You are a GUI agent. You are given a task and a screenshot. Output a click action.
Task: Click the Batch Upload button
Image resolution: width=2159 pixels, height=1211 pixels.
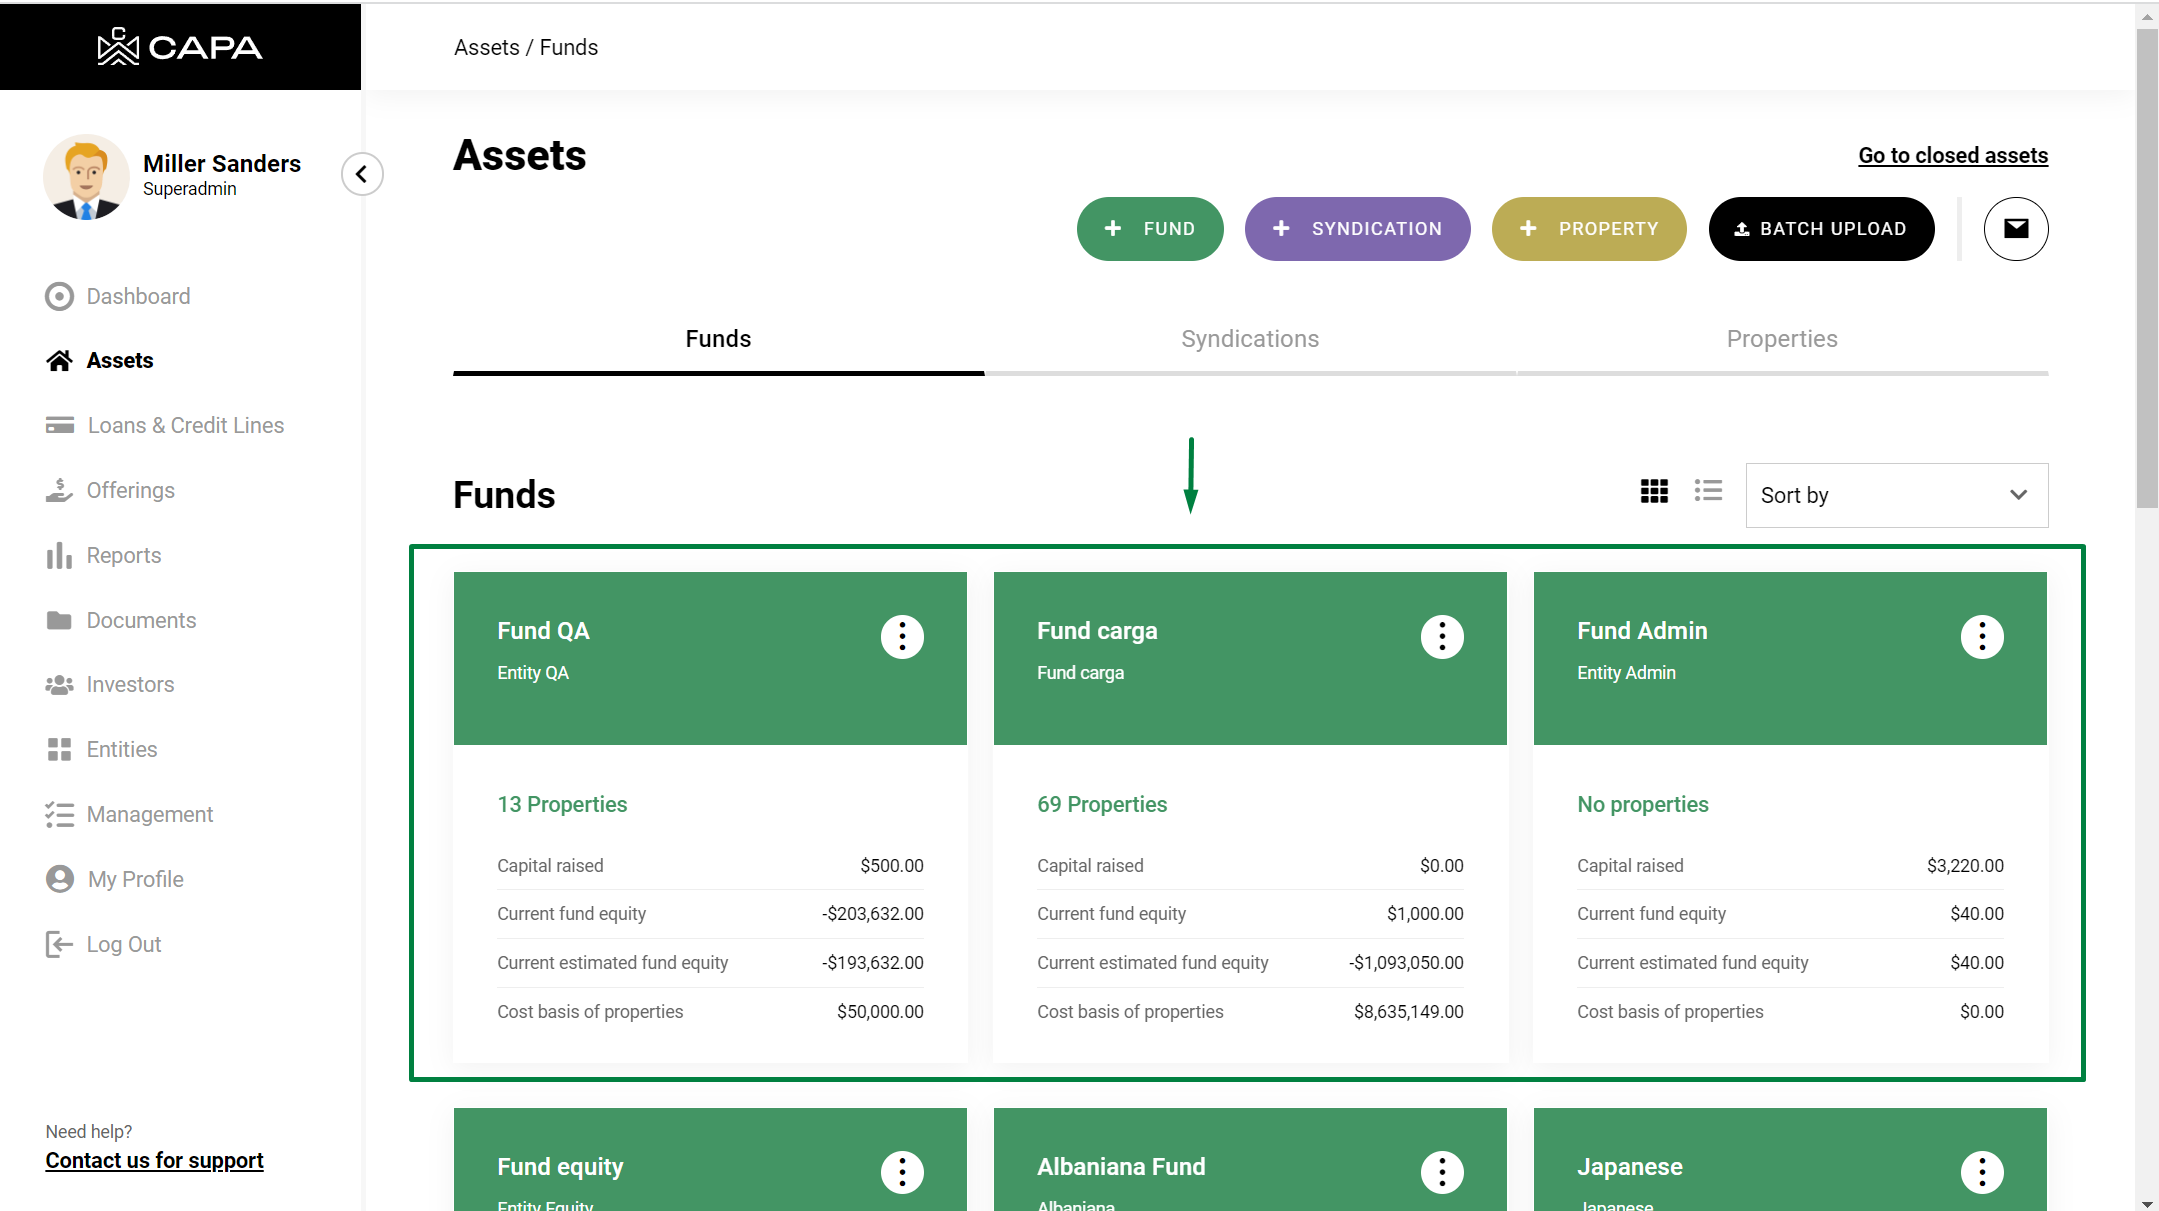[1820, 229]
